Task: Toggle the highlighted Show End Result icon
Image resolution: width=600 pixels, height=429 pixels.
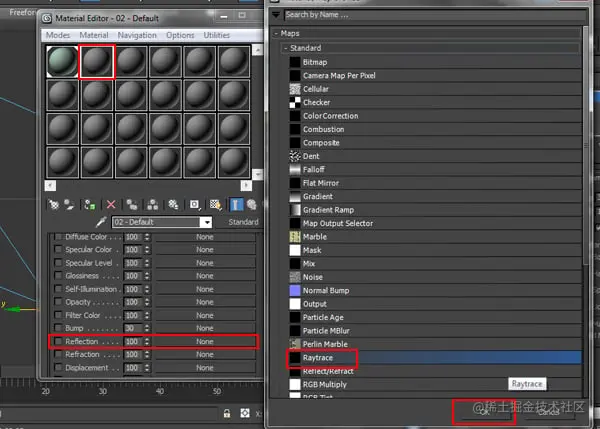Action: (236, 205)
